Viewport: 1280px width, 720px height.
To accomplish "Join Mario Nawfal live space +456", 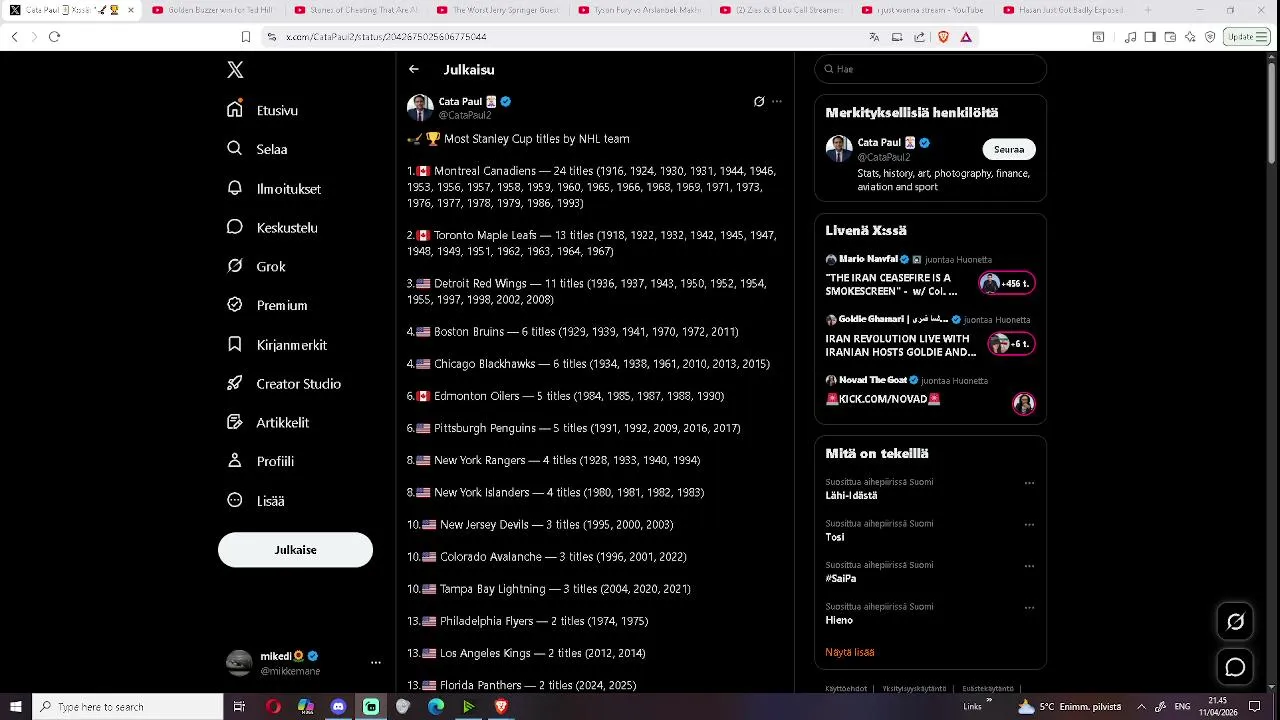I will [x=1007, y=283].
